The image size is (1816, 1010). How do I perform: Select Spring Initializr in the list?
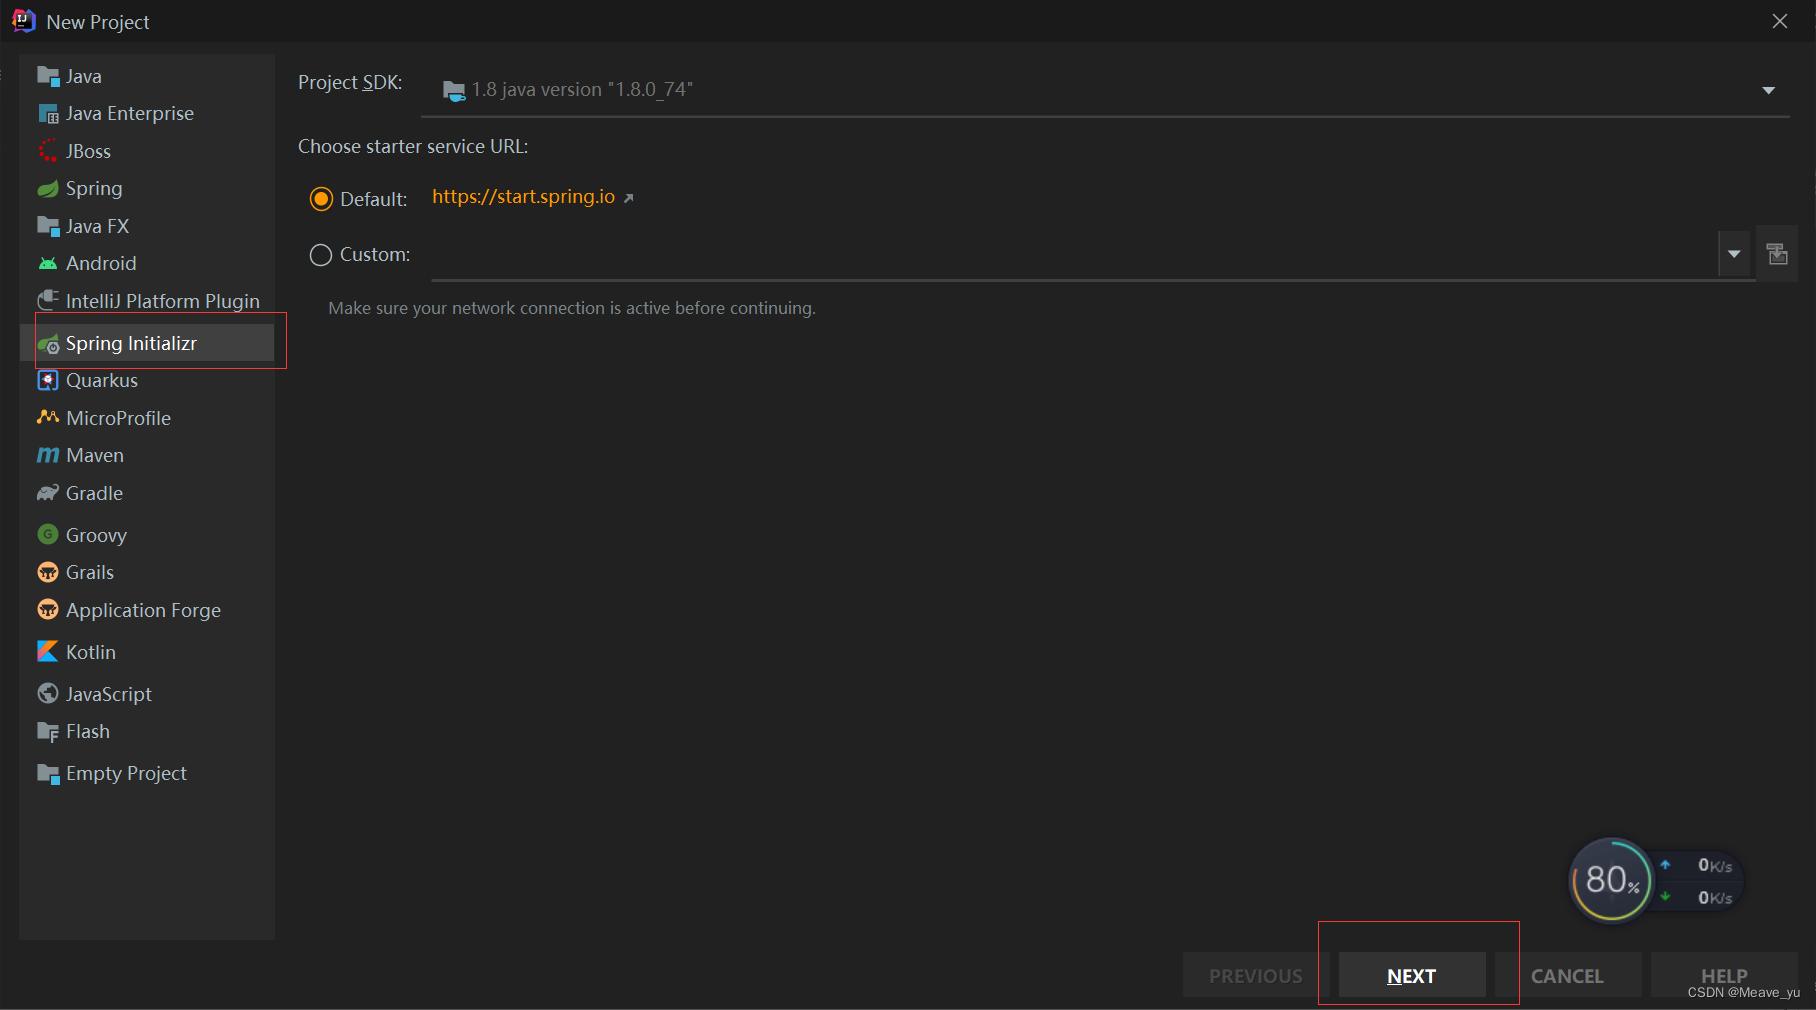coord(147,343)
